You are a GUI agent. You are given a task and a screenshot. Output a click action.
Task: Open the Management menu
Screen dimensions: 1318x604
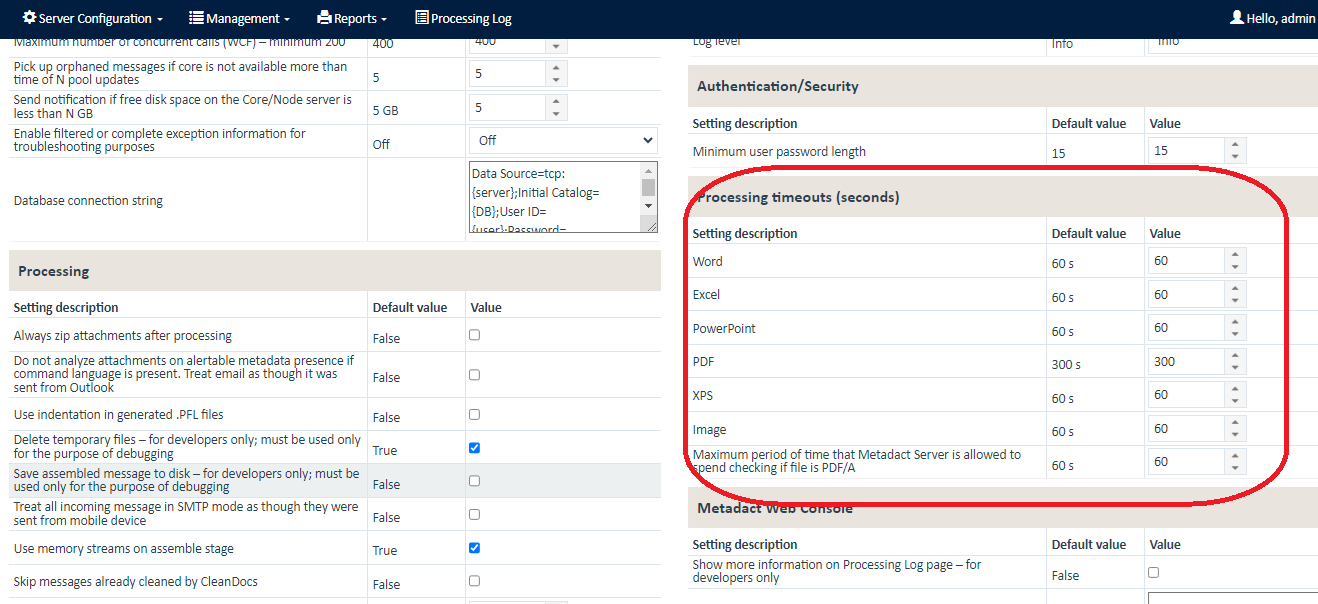[x=239, y=18]
